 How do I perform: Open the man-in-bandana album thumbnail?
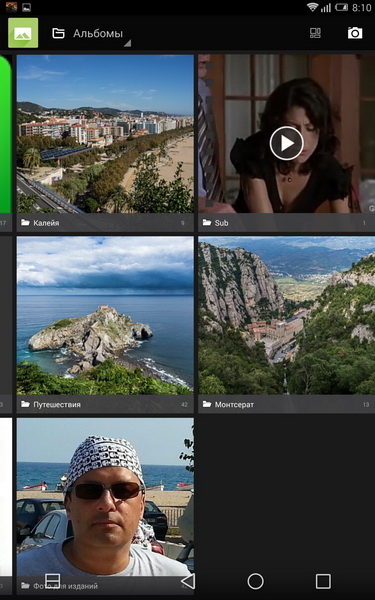(105, 497)
